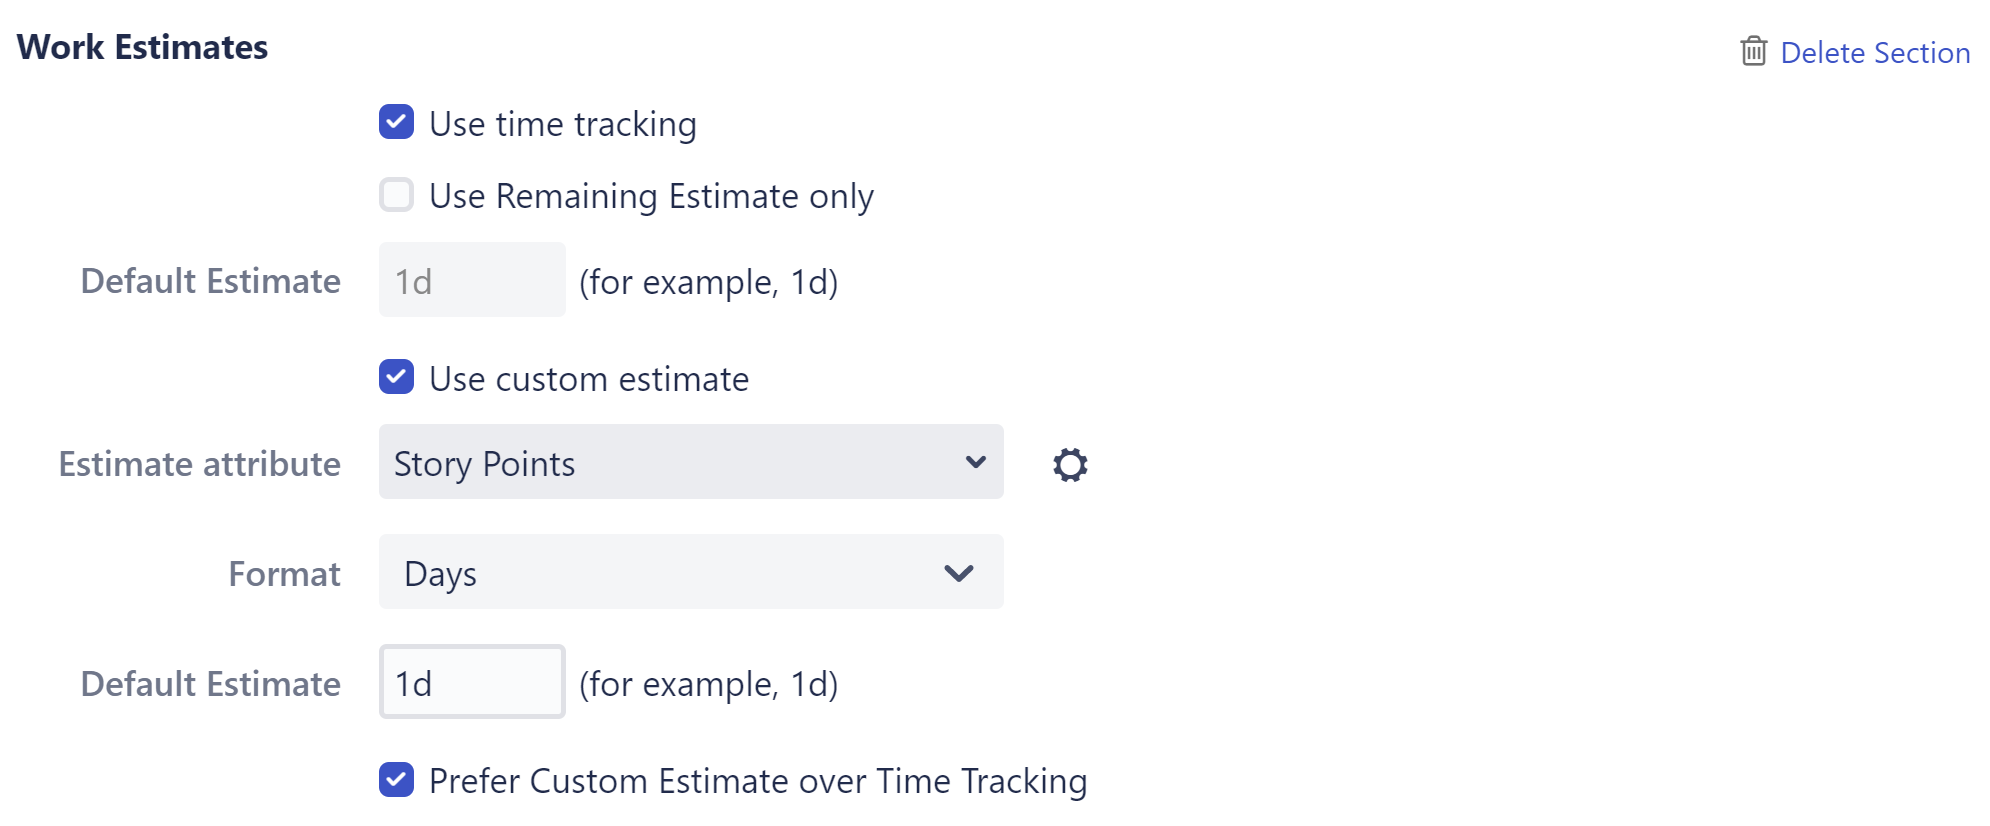This screenshot has height=826, width=1990.
Task: Click the lower Default Estimate input field
Action: coord(472,682)
